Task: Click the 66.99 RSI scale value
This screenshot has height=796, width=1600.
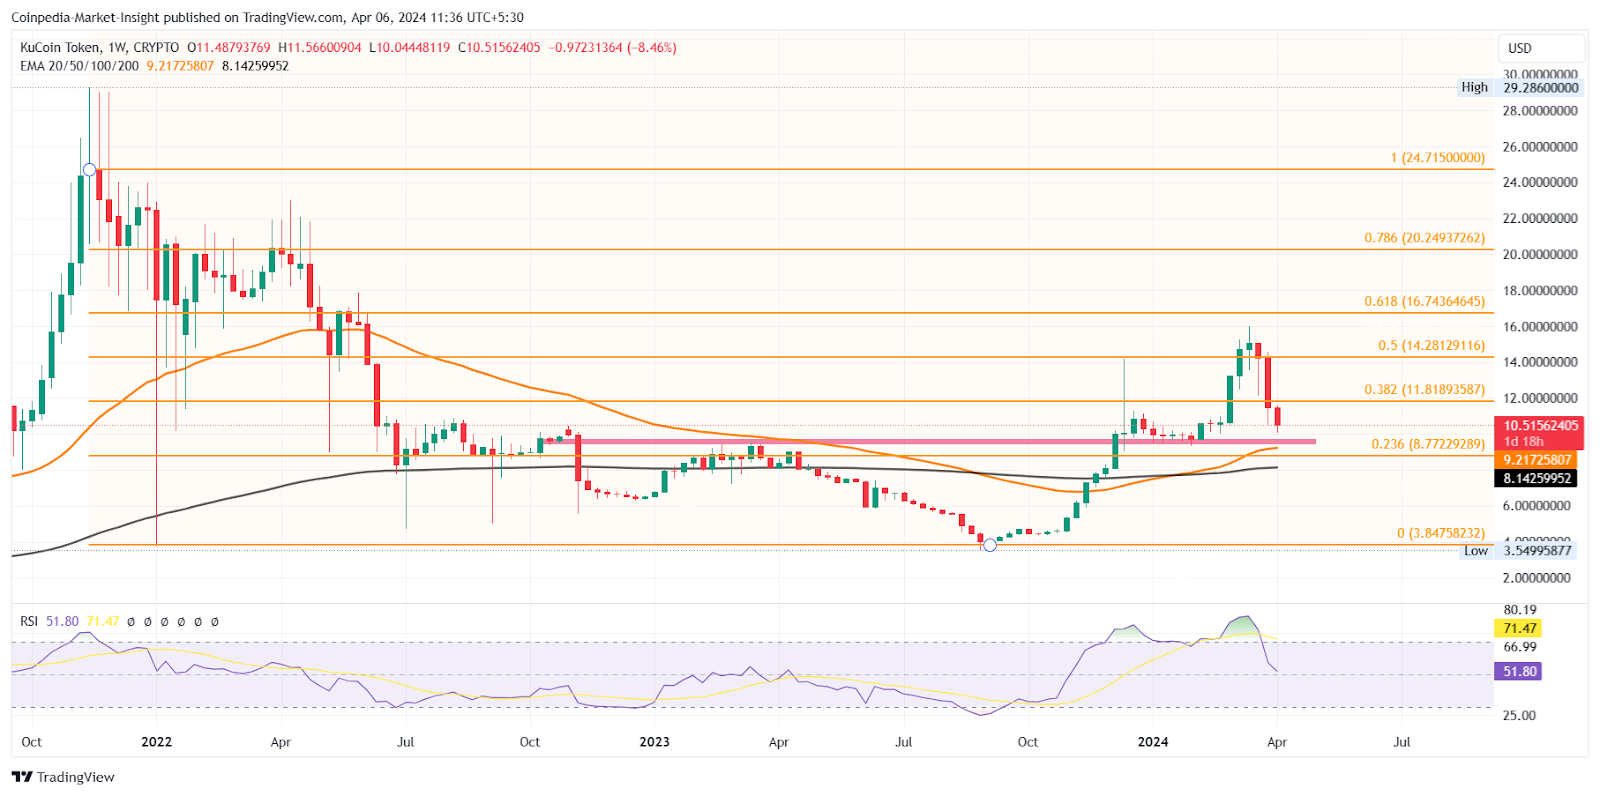Action: coord(1520,647)
